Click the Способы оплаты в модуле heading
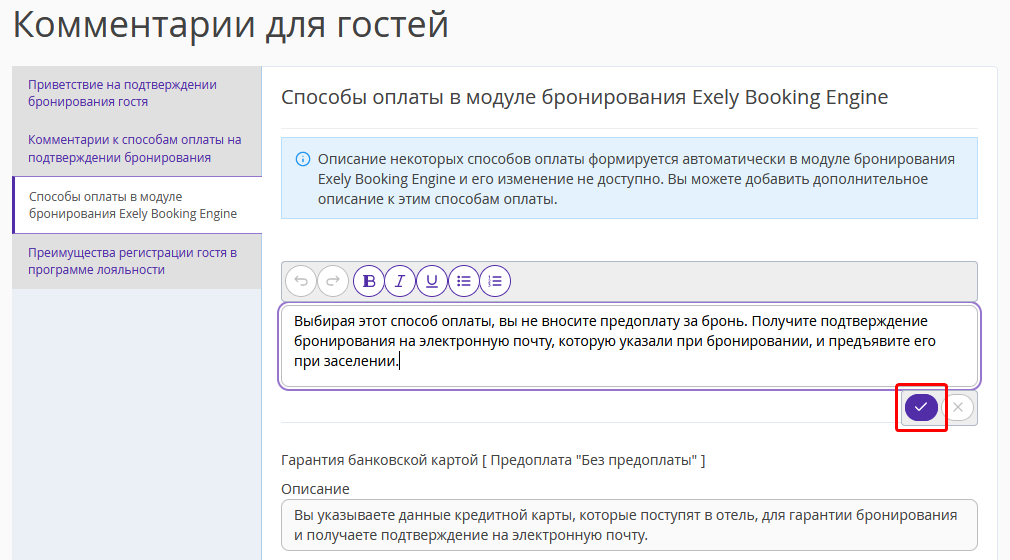 [584, 97]
